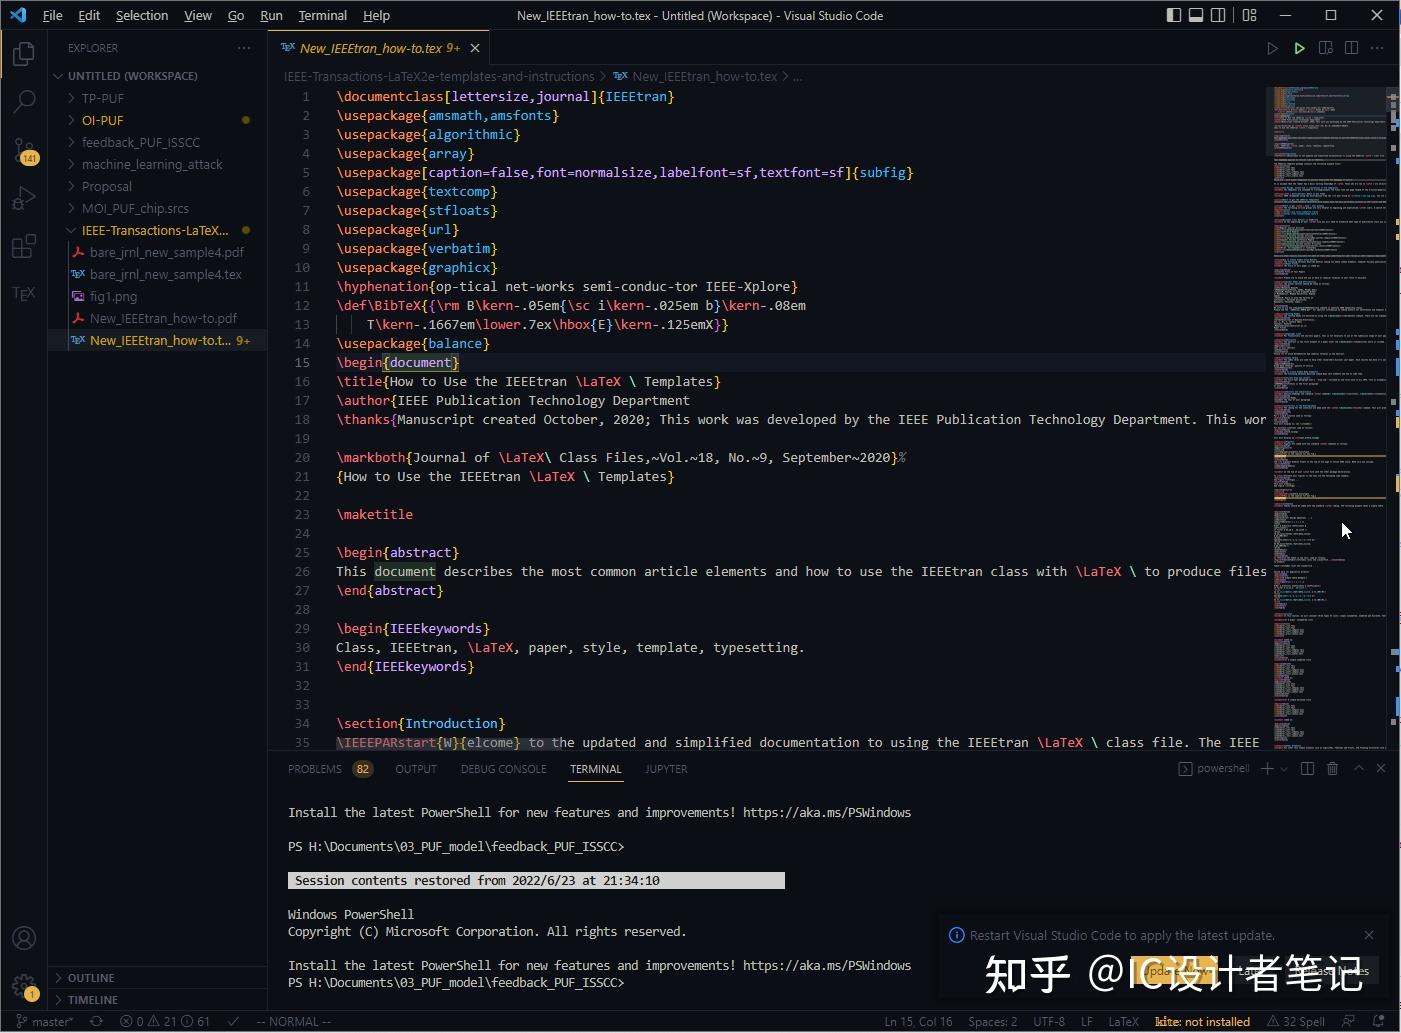The image size is (1401, 1033).
Task: Open the Search view
Action: [24, 100]
